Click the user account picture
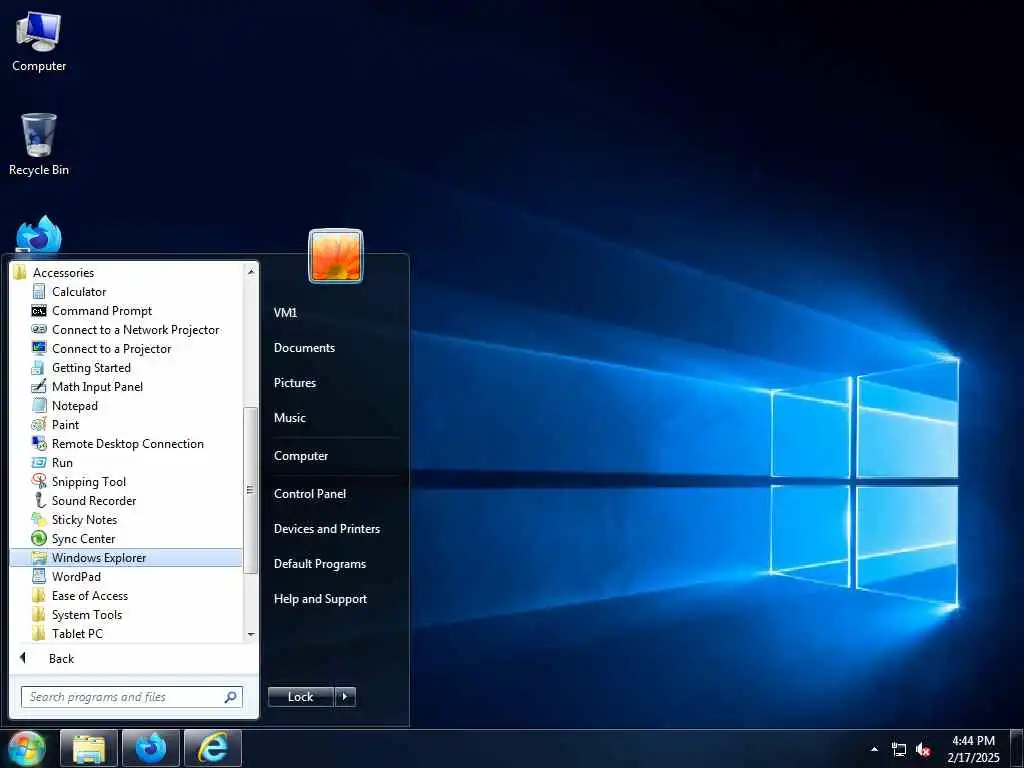The height and width of the screenshot is (768, 1024). tap(336, 256)
